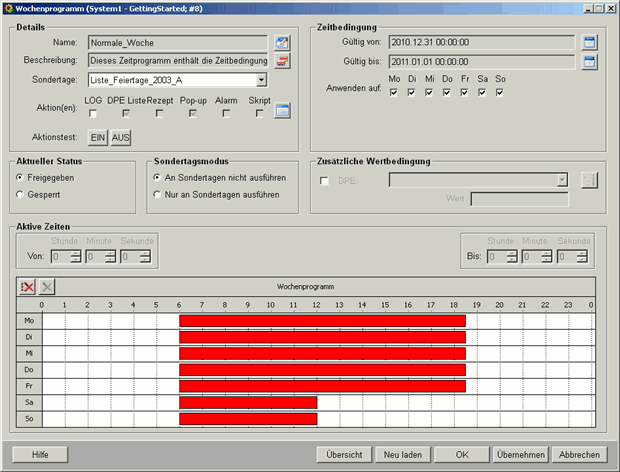
Task: Open the action configuration icon after Skript
Action: tap(282, 111)
